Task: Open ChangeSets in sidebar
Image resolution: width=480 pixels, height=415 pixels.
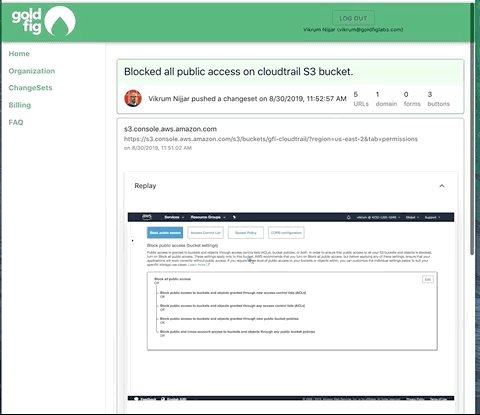Action: point(30,88)
